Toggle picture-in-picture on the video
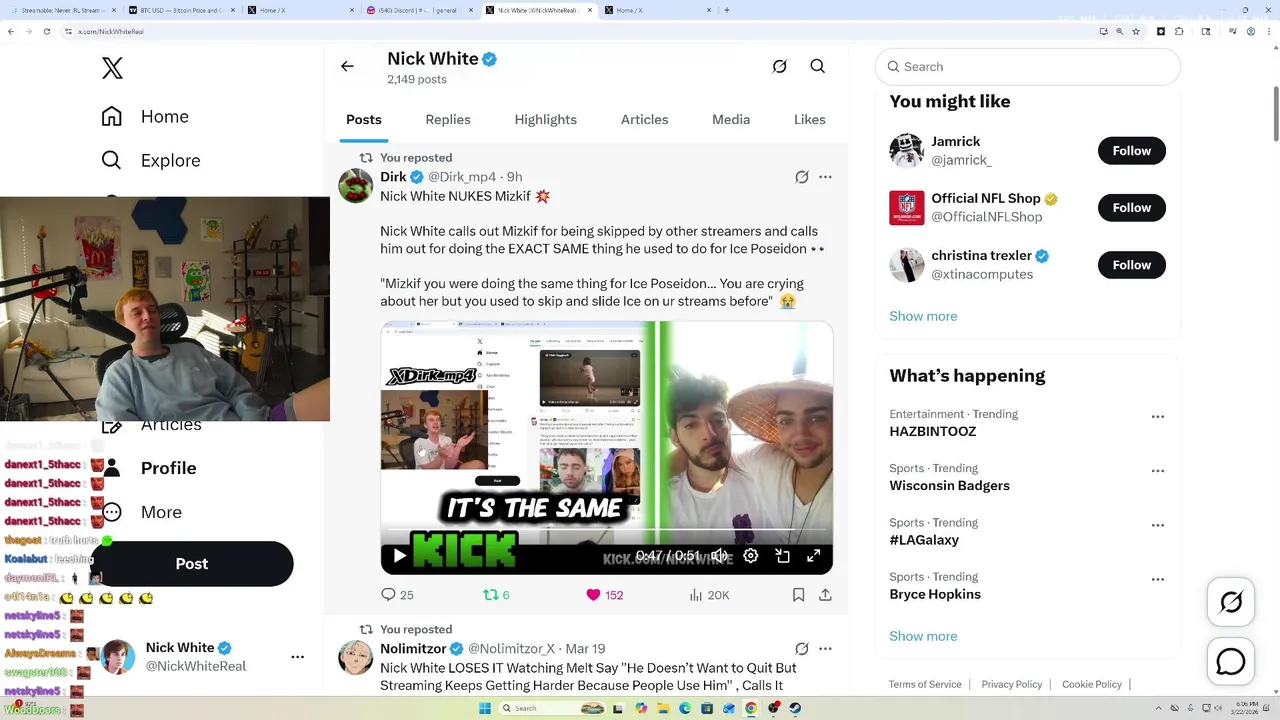1280x720 pixels. coord(783,556)
